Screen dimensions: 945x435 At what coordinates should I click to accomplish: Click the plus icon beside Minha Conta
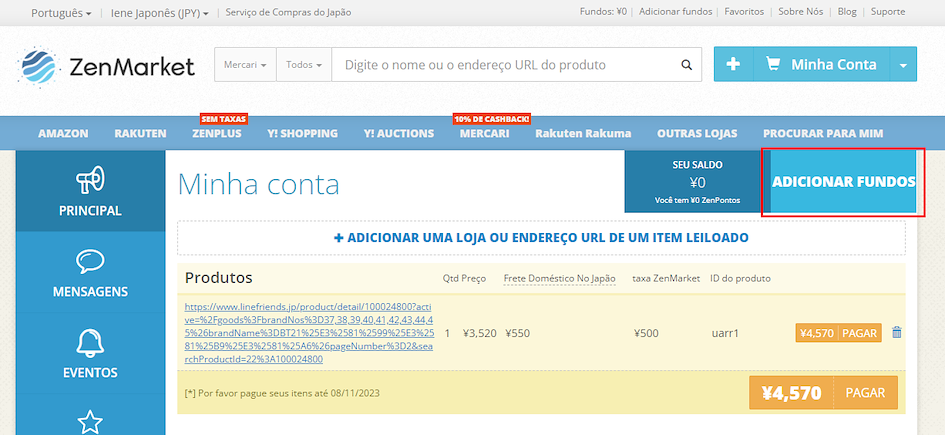point(733,64)
